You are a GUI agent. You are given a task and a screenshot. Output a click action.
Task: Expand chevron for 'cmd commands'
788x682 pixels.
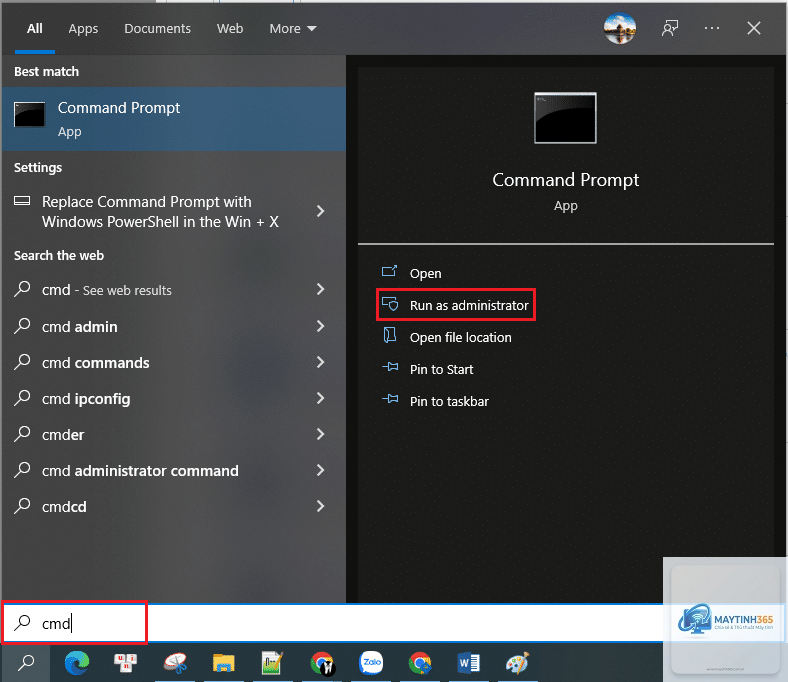click(x=320, y=362)
